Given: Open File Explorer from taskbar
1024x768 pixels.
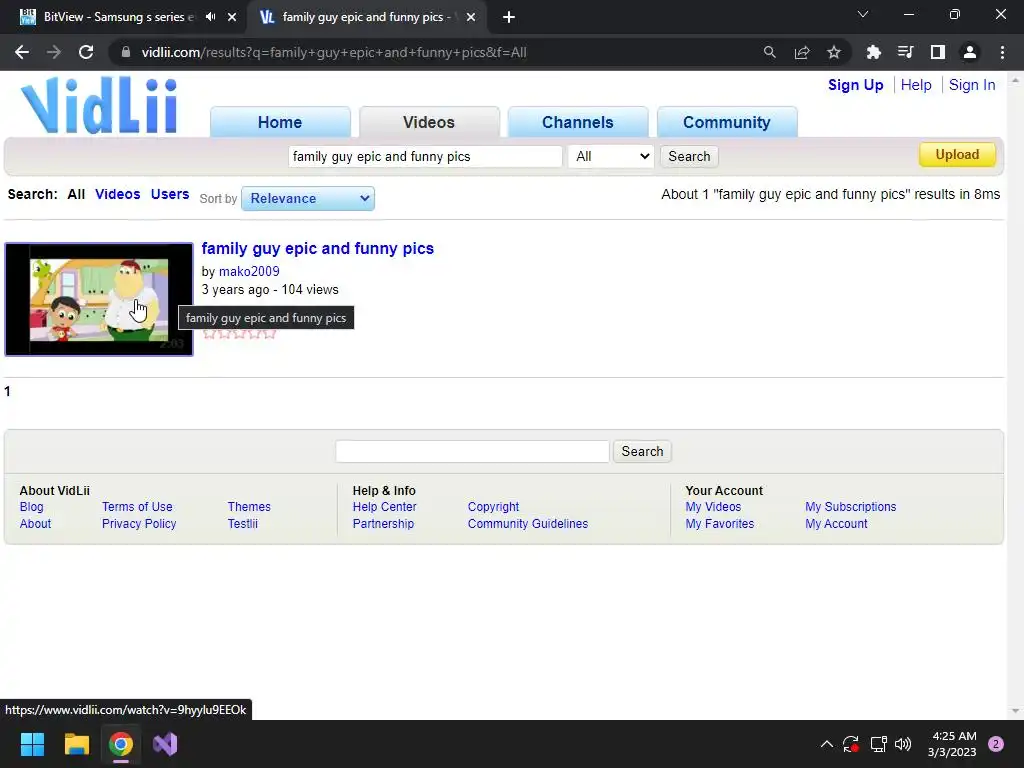Looking at the screenshot, I should tap(76, 744).
